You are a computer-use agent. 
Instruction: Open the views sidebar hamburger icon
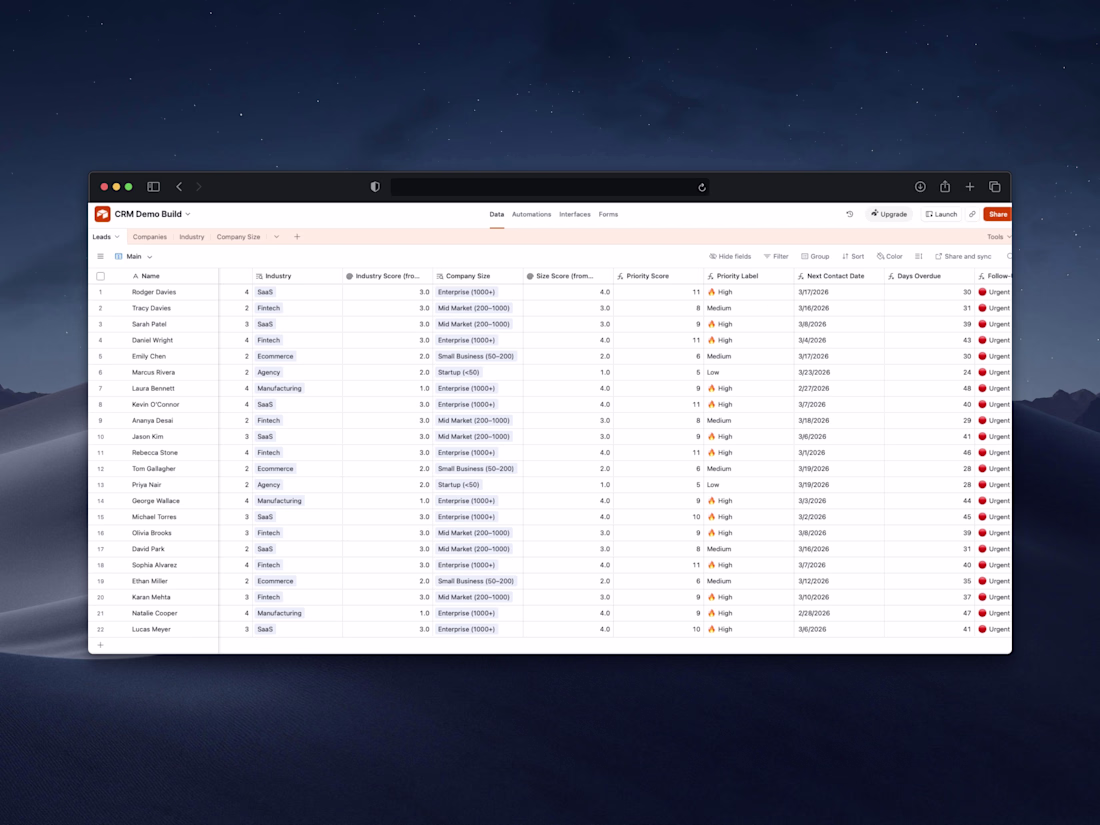100,256
